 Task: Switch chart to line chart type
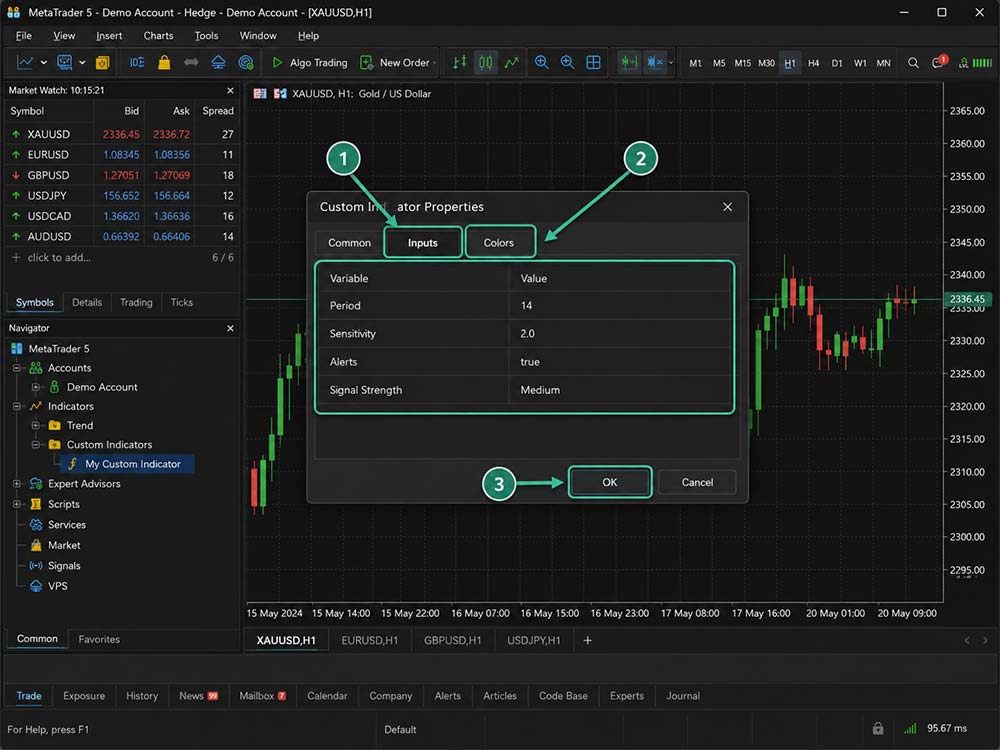[x=511, y=62]
